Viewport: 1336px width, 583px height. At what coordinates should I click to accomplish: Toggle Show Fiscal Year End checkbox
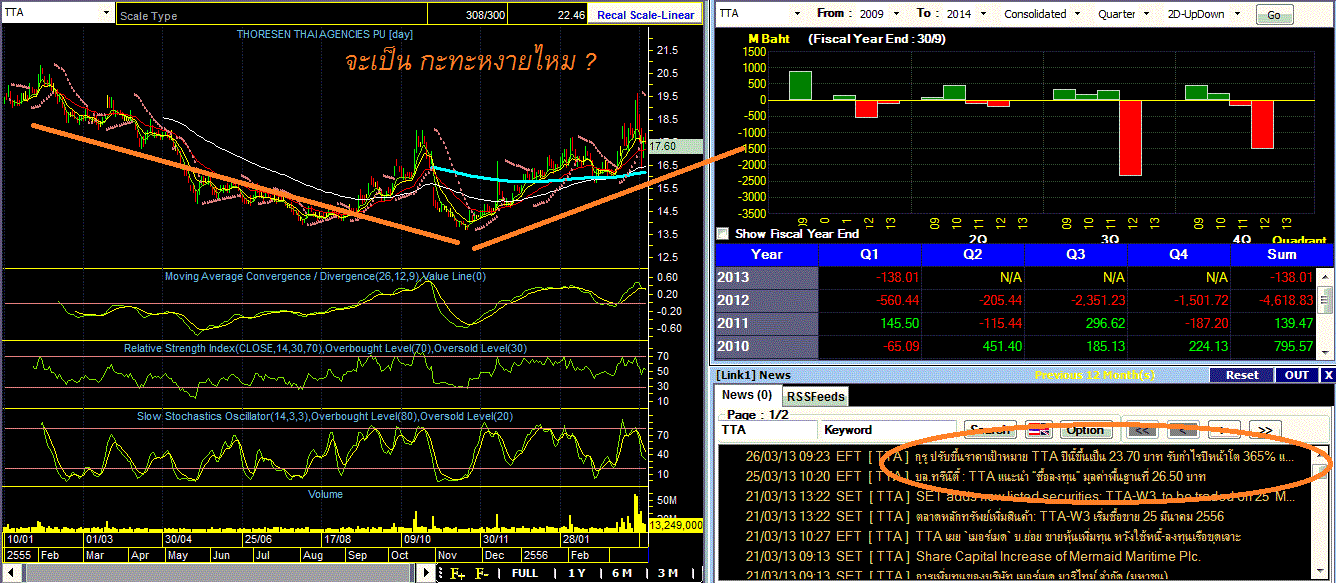click(723, 234)
